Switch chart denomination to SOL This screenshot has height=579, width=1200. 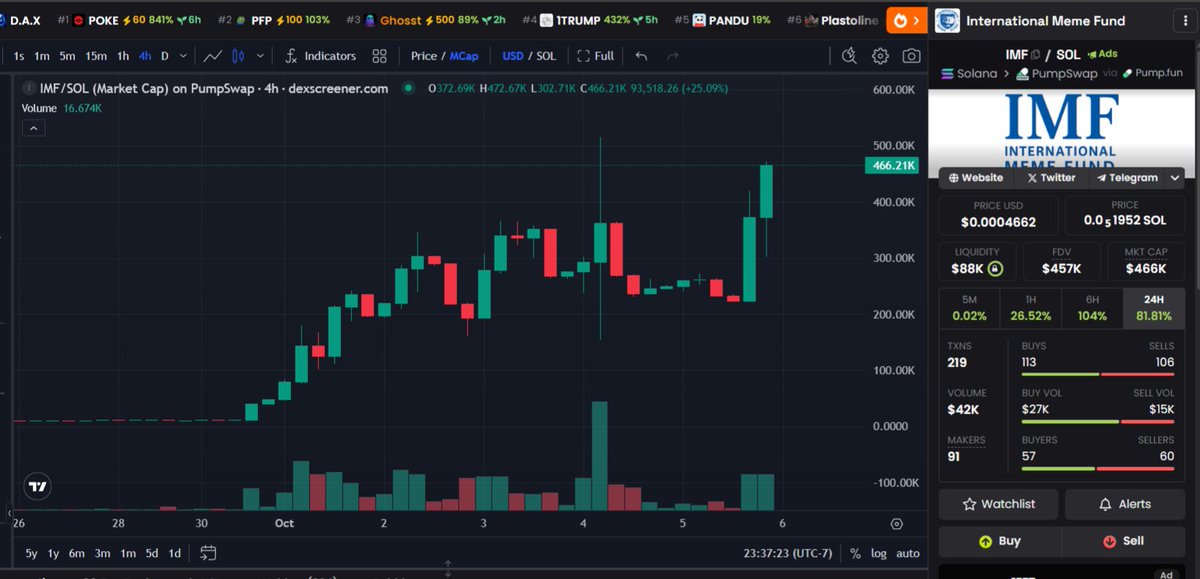click(546, 56)
